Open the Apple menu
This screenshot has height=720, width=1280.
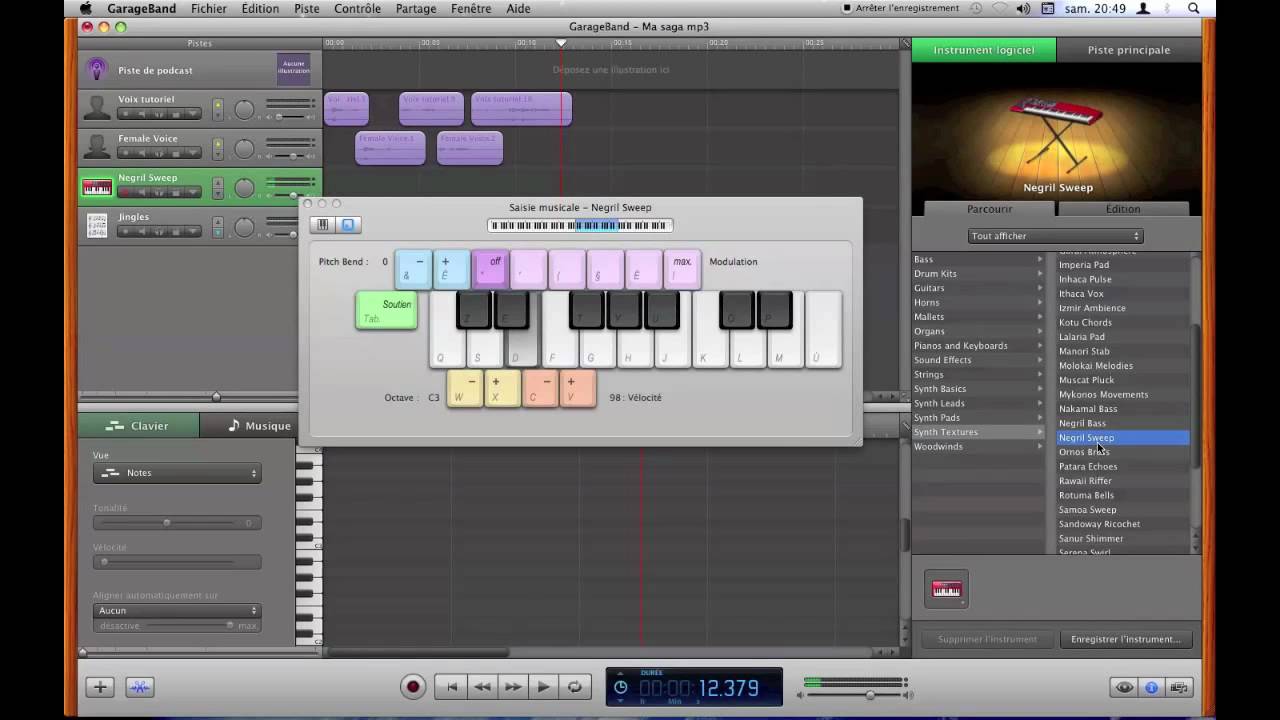pyautogui.click(x=86, y=9)
